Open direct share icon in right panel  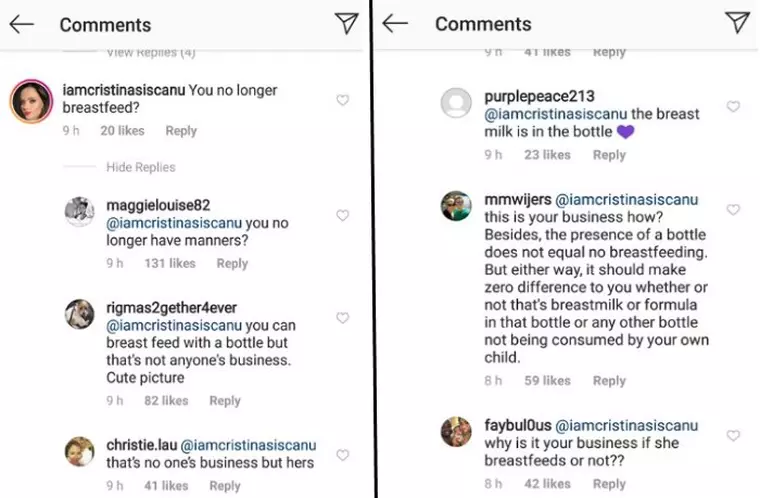736,23
